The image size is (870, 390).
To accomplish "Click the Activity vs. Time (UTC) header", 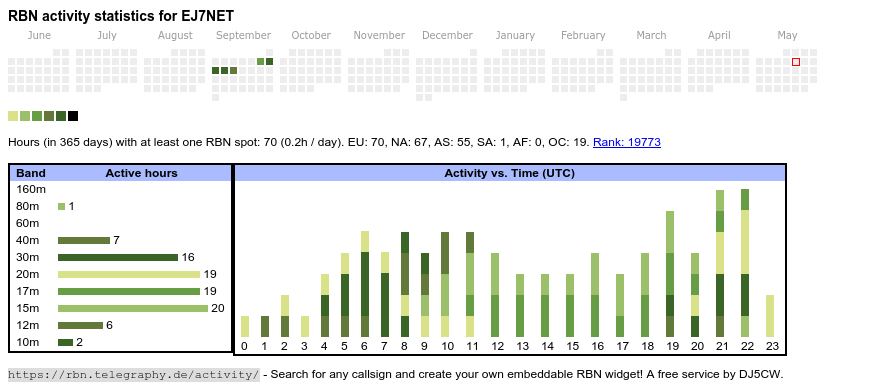I will tap(509, 173).
